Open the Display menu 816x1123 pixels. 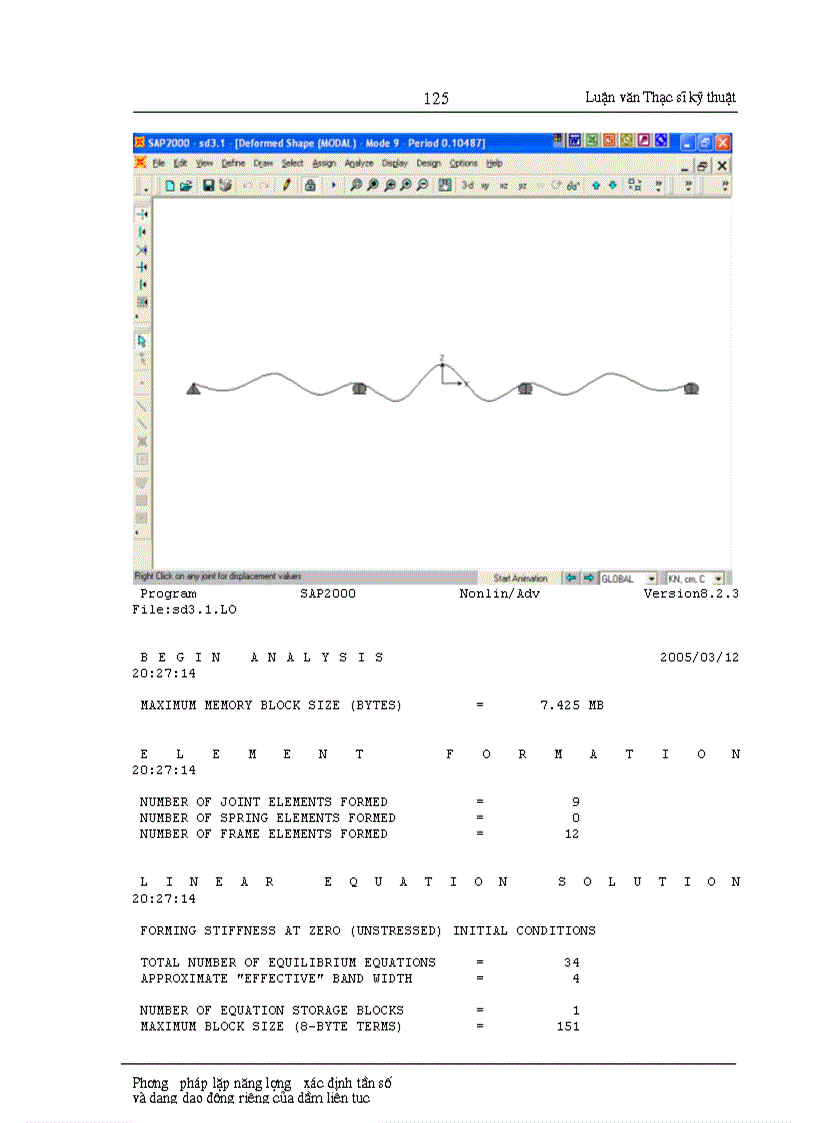pos(394,163)
